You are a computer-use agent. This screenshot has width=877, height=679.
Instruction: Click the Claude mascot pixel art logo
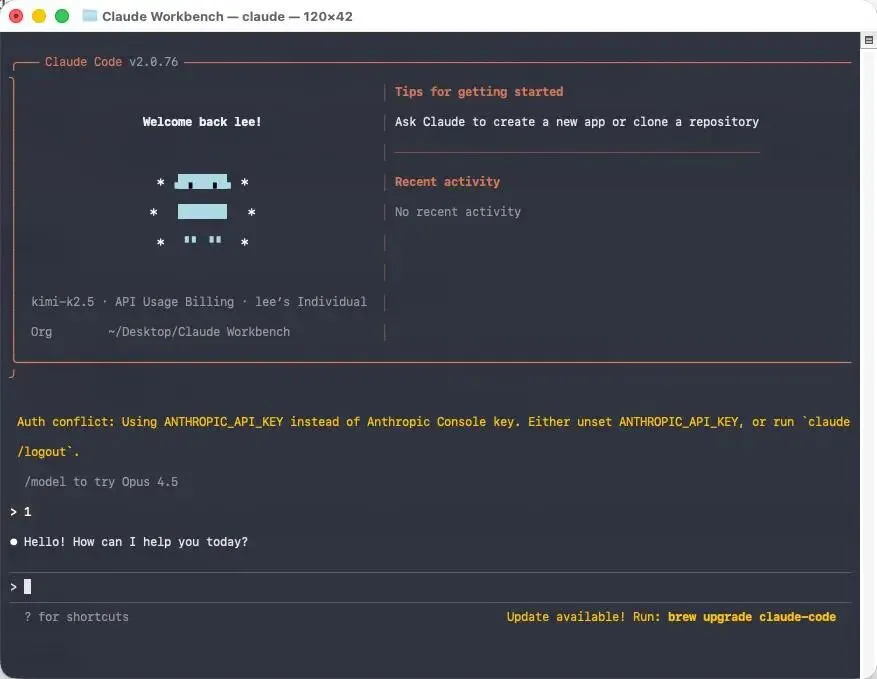point(202,211)
